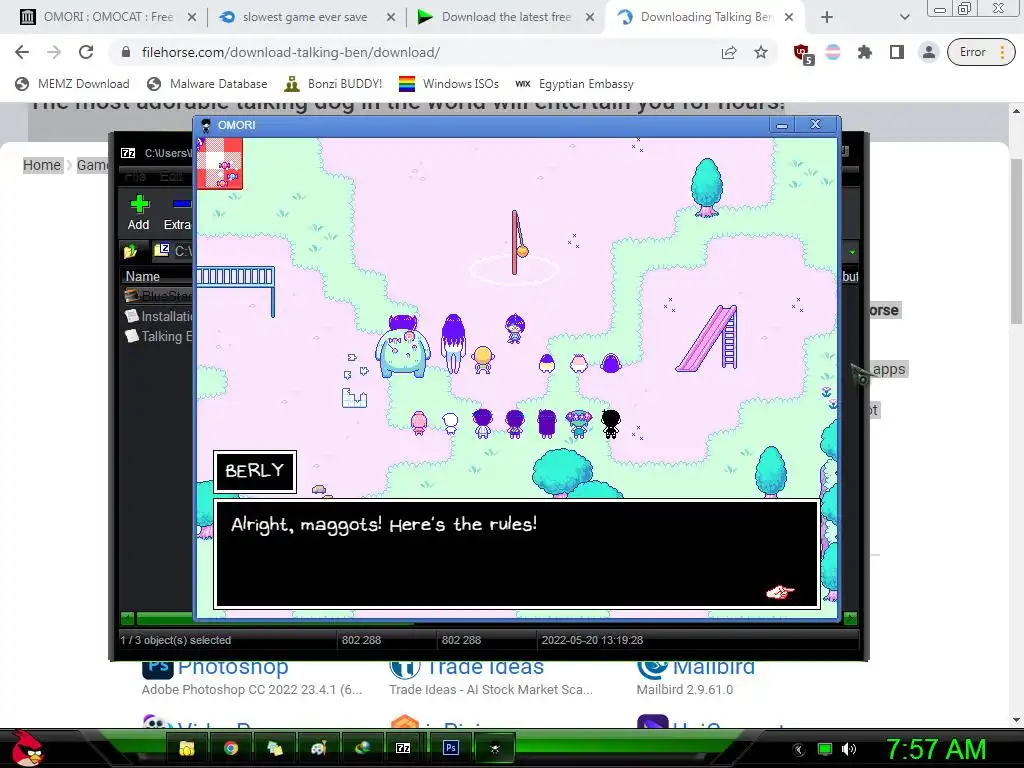Click the address bar URL
Image resolution: width=1024 pixels, height=768 pixels.
click(291, 52)
